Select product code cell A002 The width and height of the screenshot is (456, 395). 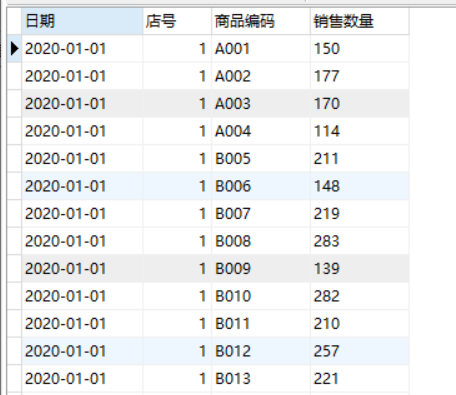click(x=261, y=76)
